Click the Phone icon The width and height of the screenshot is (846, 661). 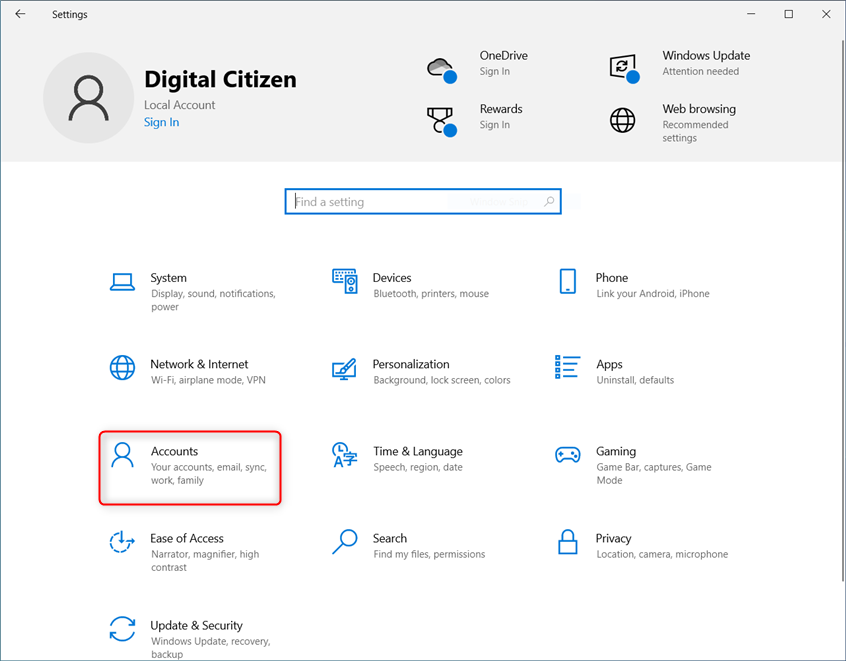point(568,281)
